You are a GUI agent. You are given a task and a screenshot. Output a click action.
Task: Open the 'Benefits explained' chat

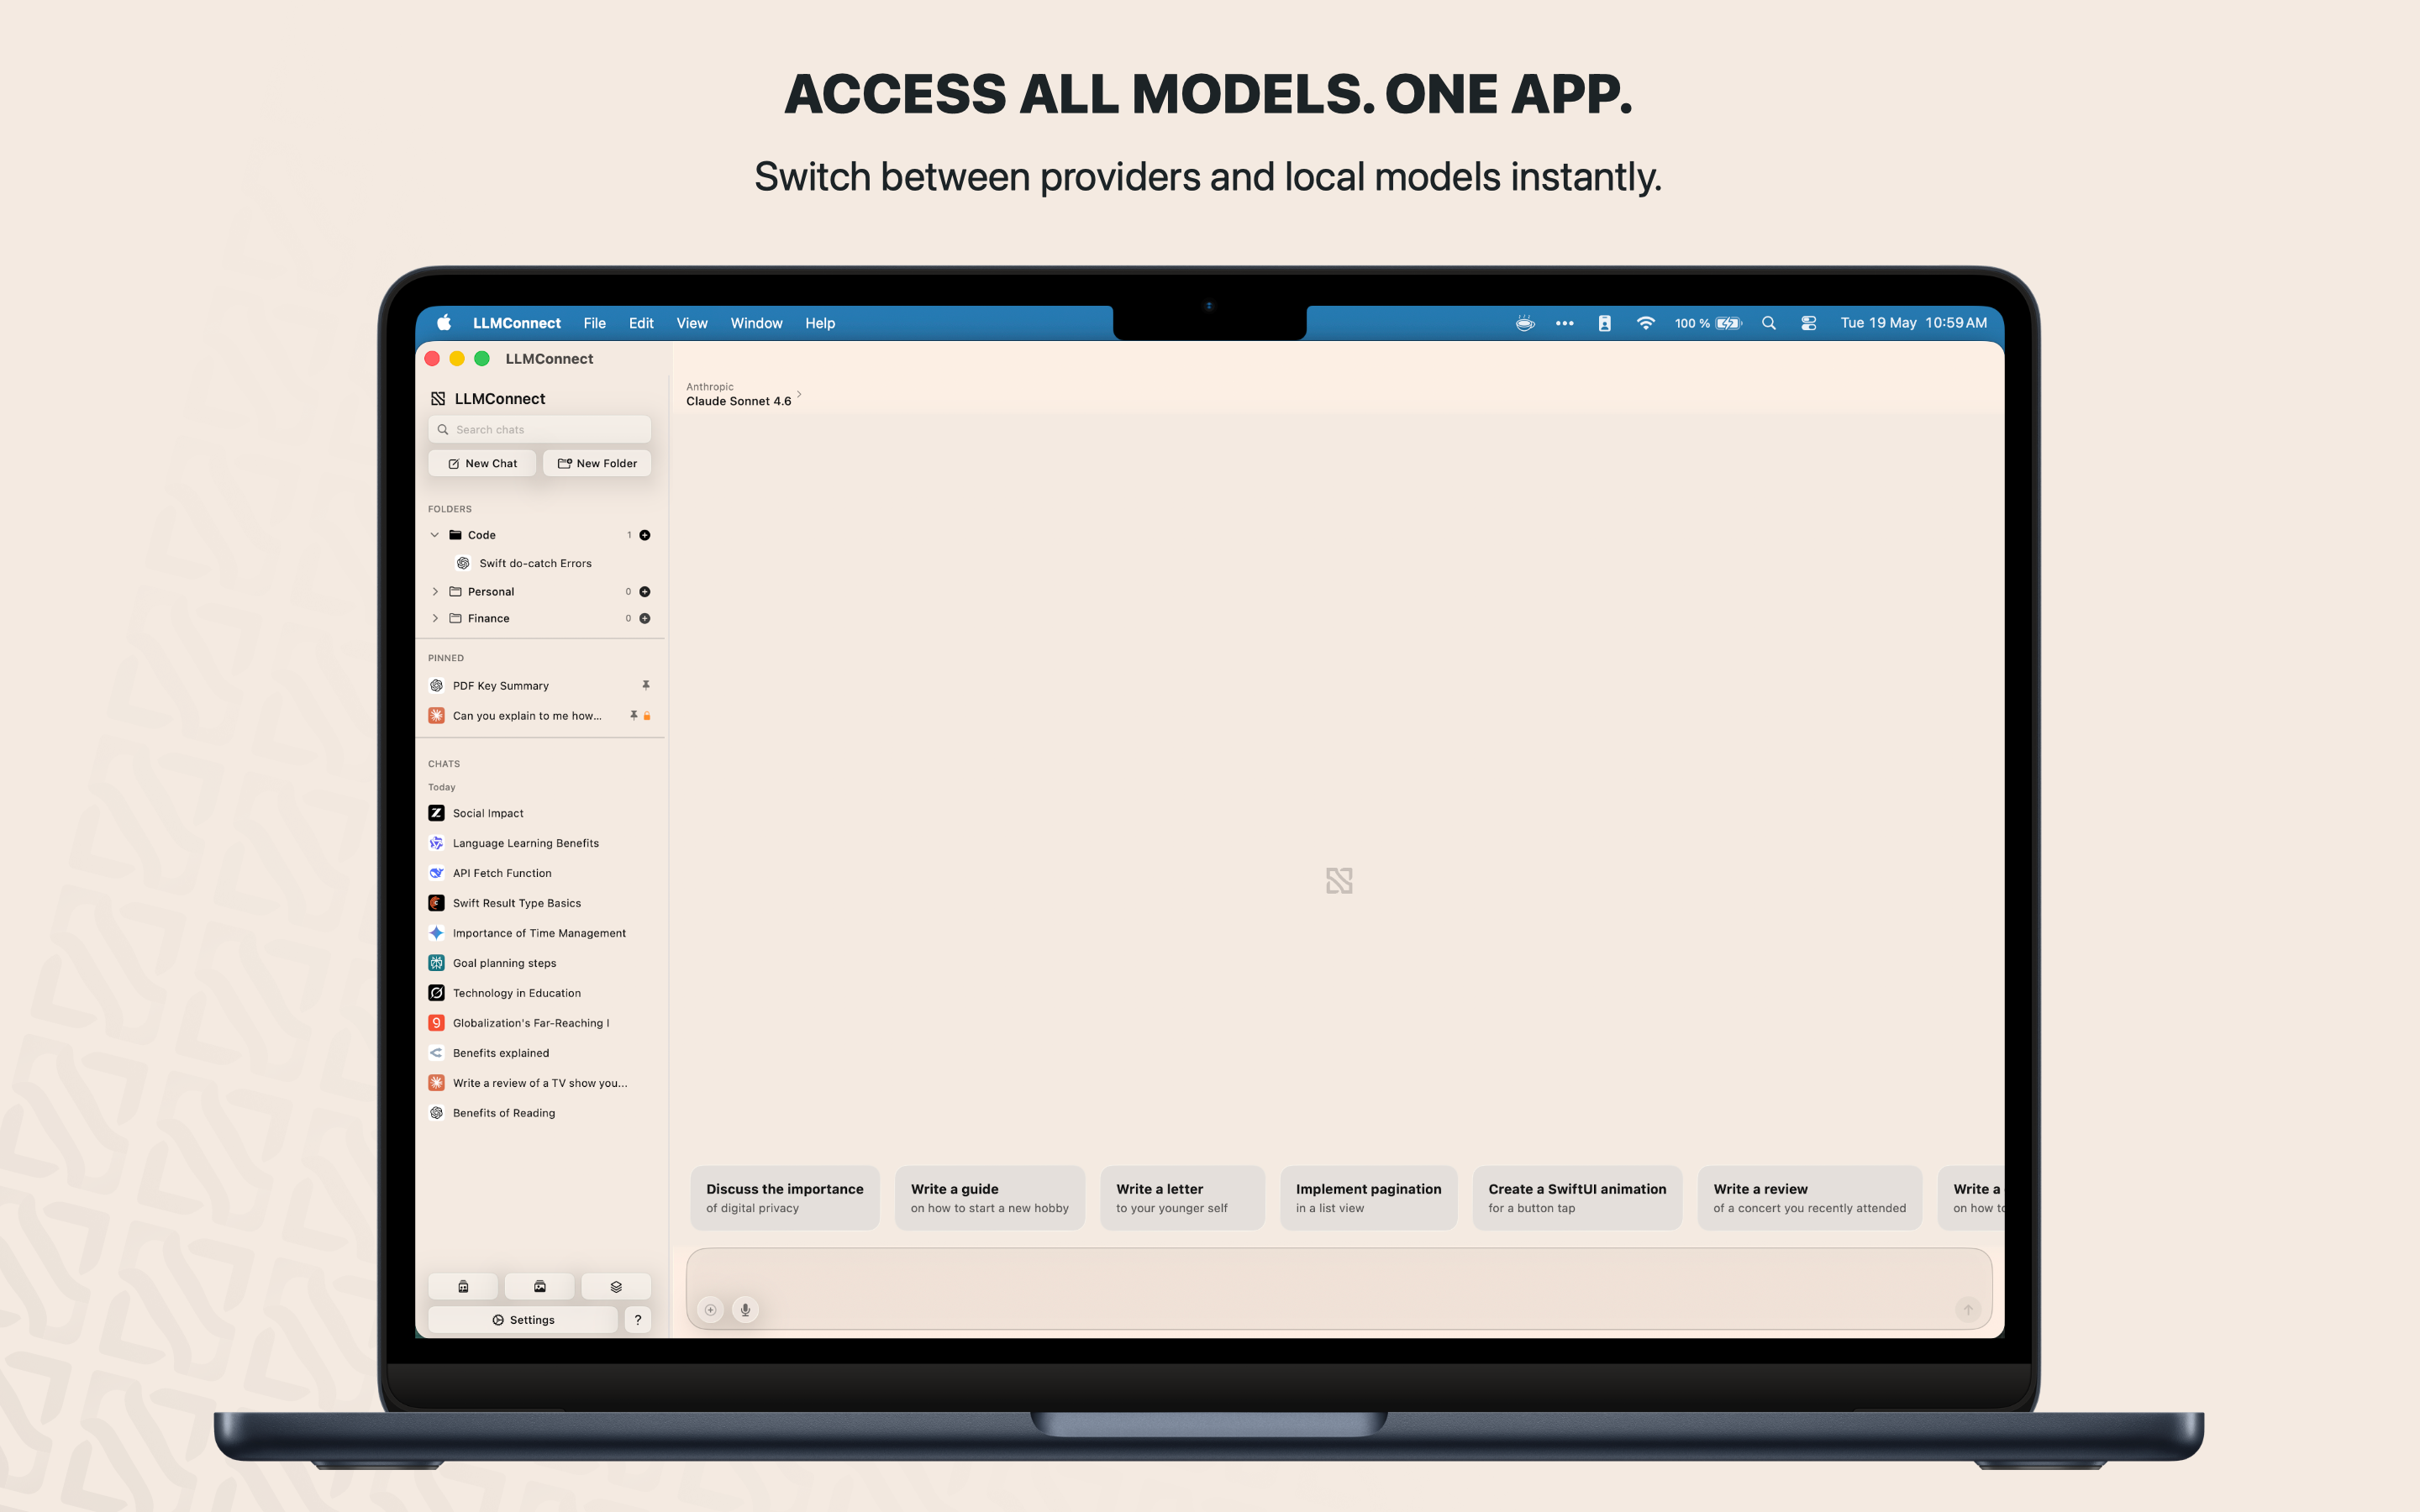tap(540, 1053)
